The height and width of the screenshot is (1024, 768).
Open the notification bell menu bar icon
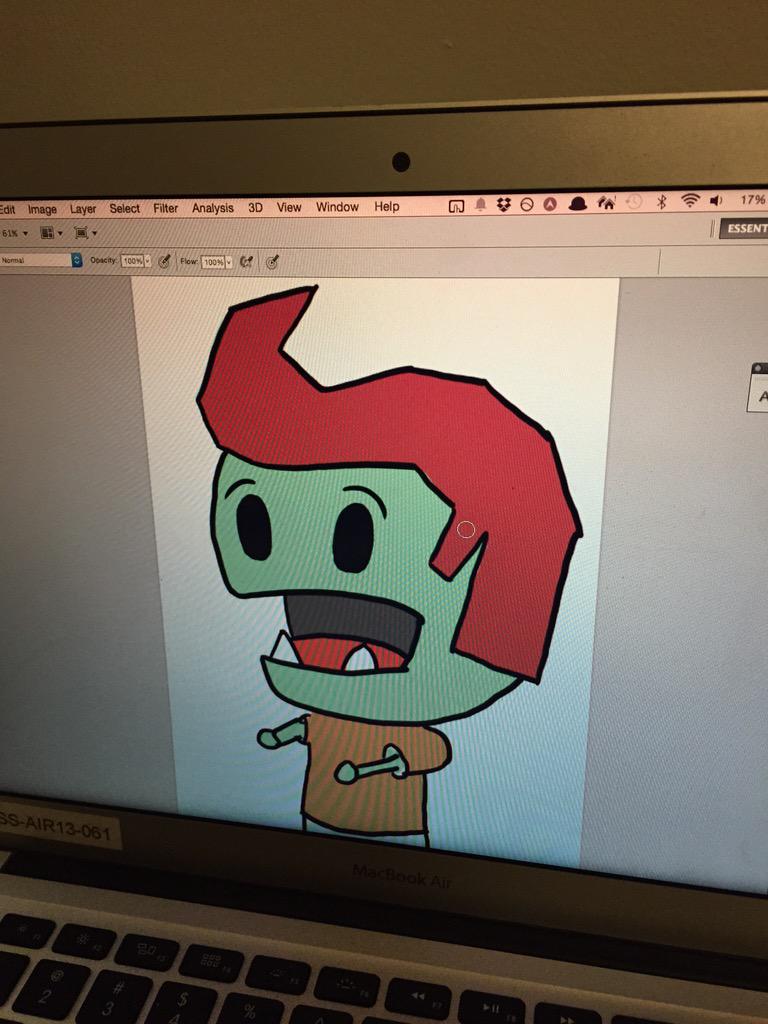(481, 205)
